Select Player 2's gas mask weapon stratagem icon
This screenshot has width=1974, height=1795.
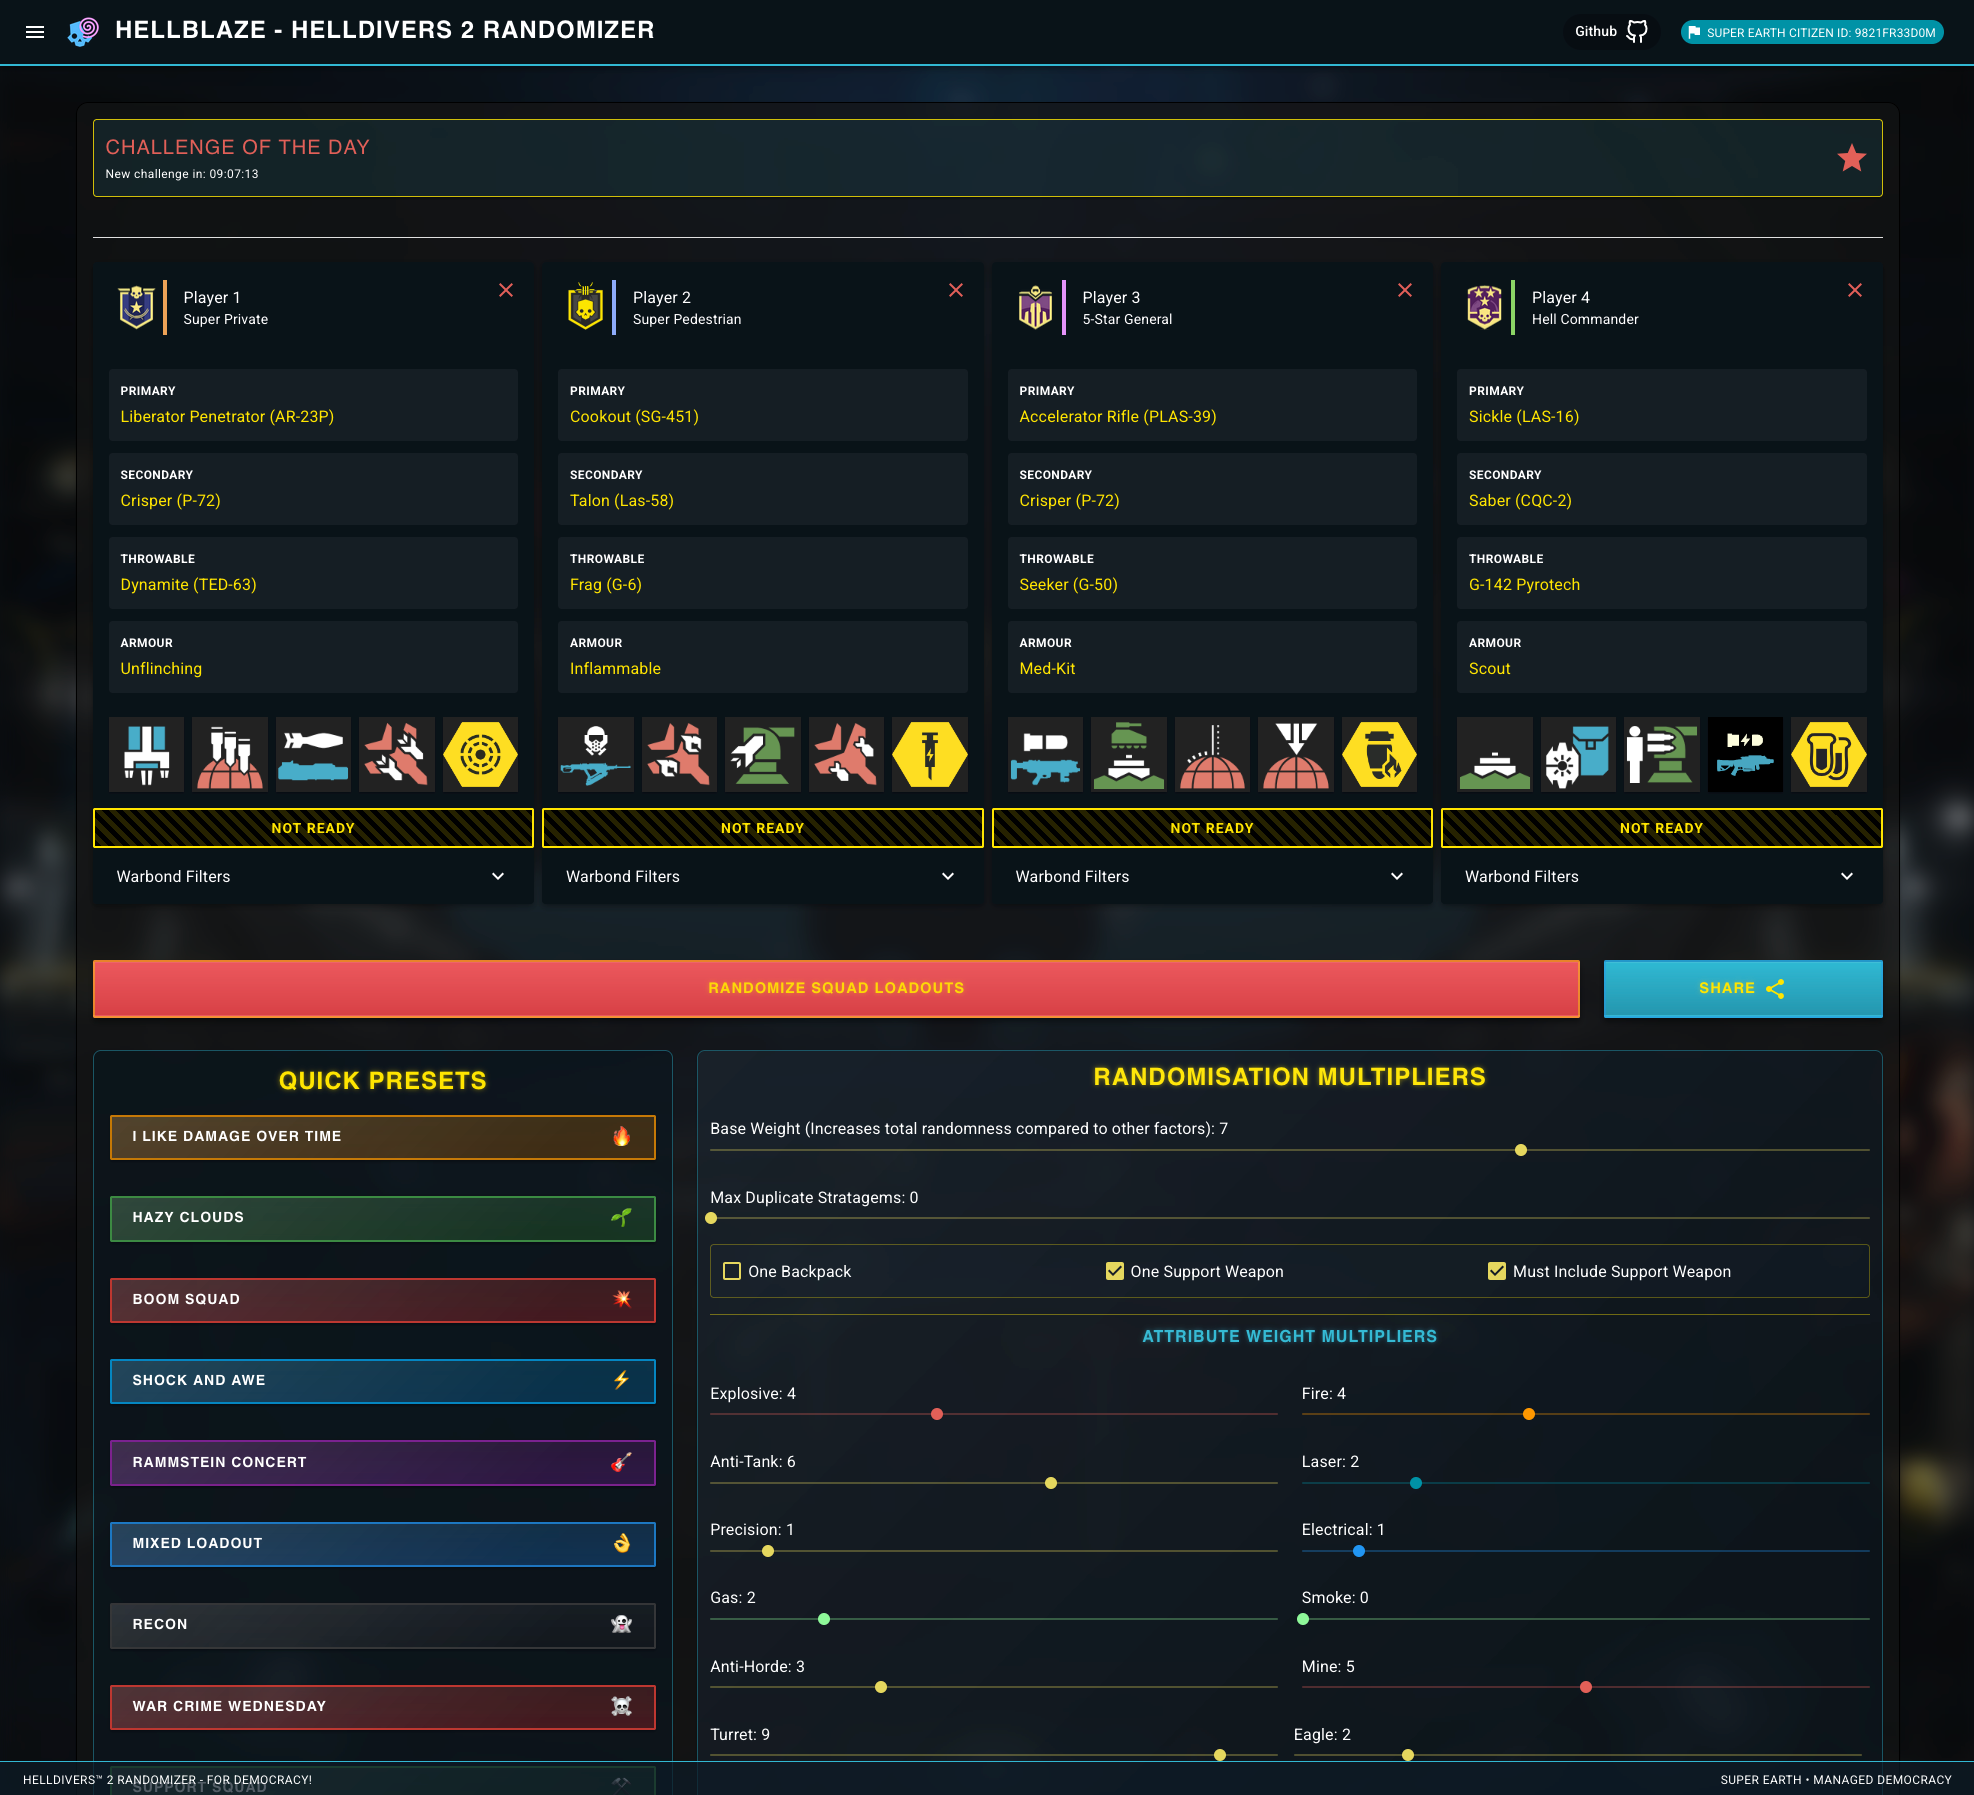(596, 754)
